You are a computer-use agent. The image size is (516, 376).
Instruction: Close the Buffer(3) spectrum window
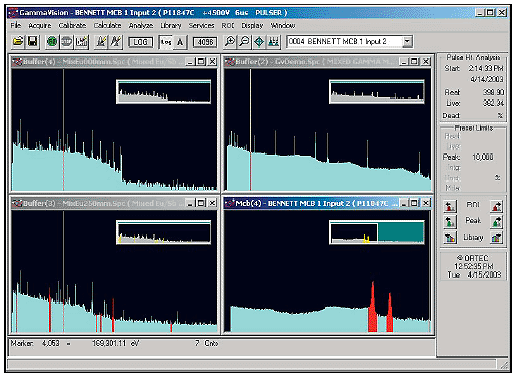click(x=212, y=203)
